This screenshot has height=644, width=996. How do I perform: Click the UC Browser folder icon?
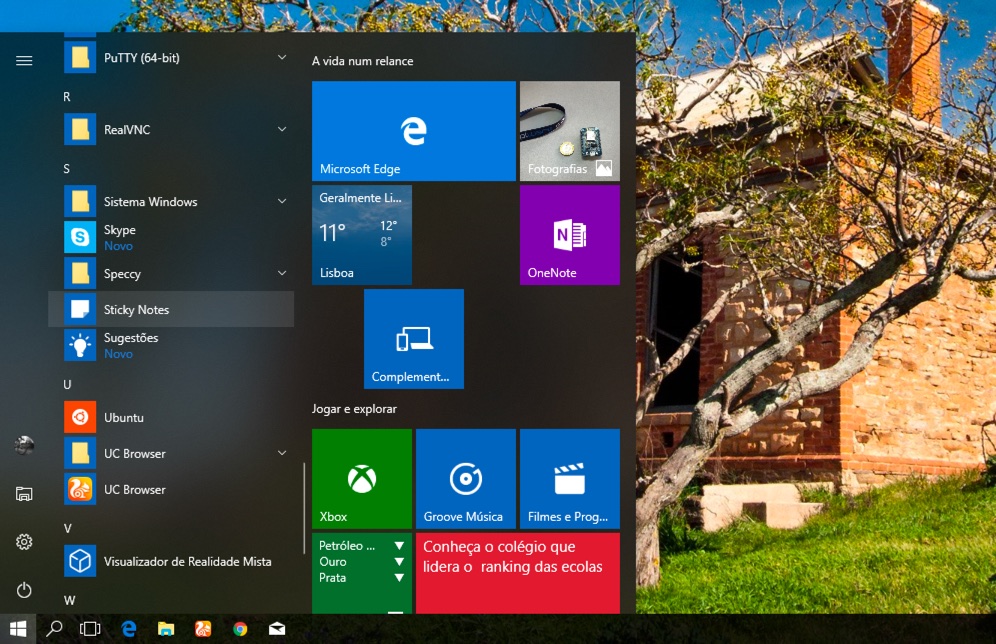tap(80, 453)
